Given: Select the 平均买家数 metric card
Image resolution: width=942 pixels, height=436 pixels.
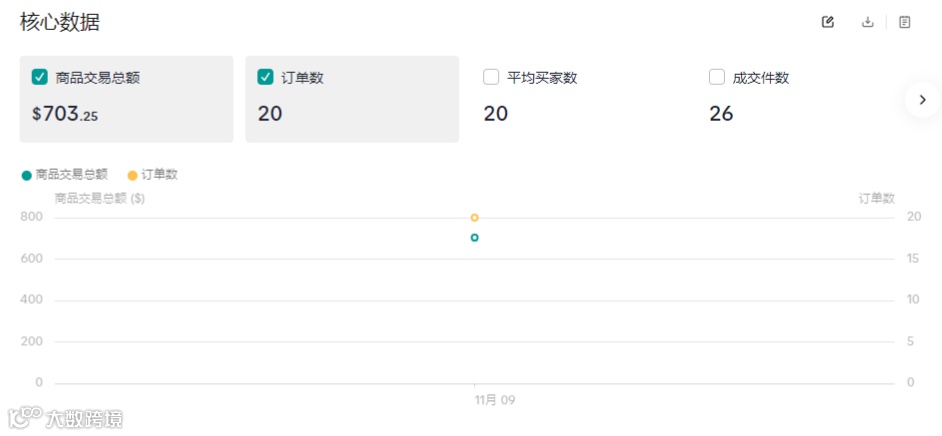Looking at the screenshot, I should [578, 99].
